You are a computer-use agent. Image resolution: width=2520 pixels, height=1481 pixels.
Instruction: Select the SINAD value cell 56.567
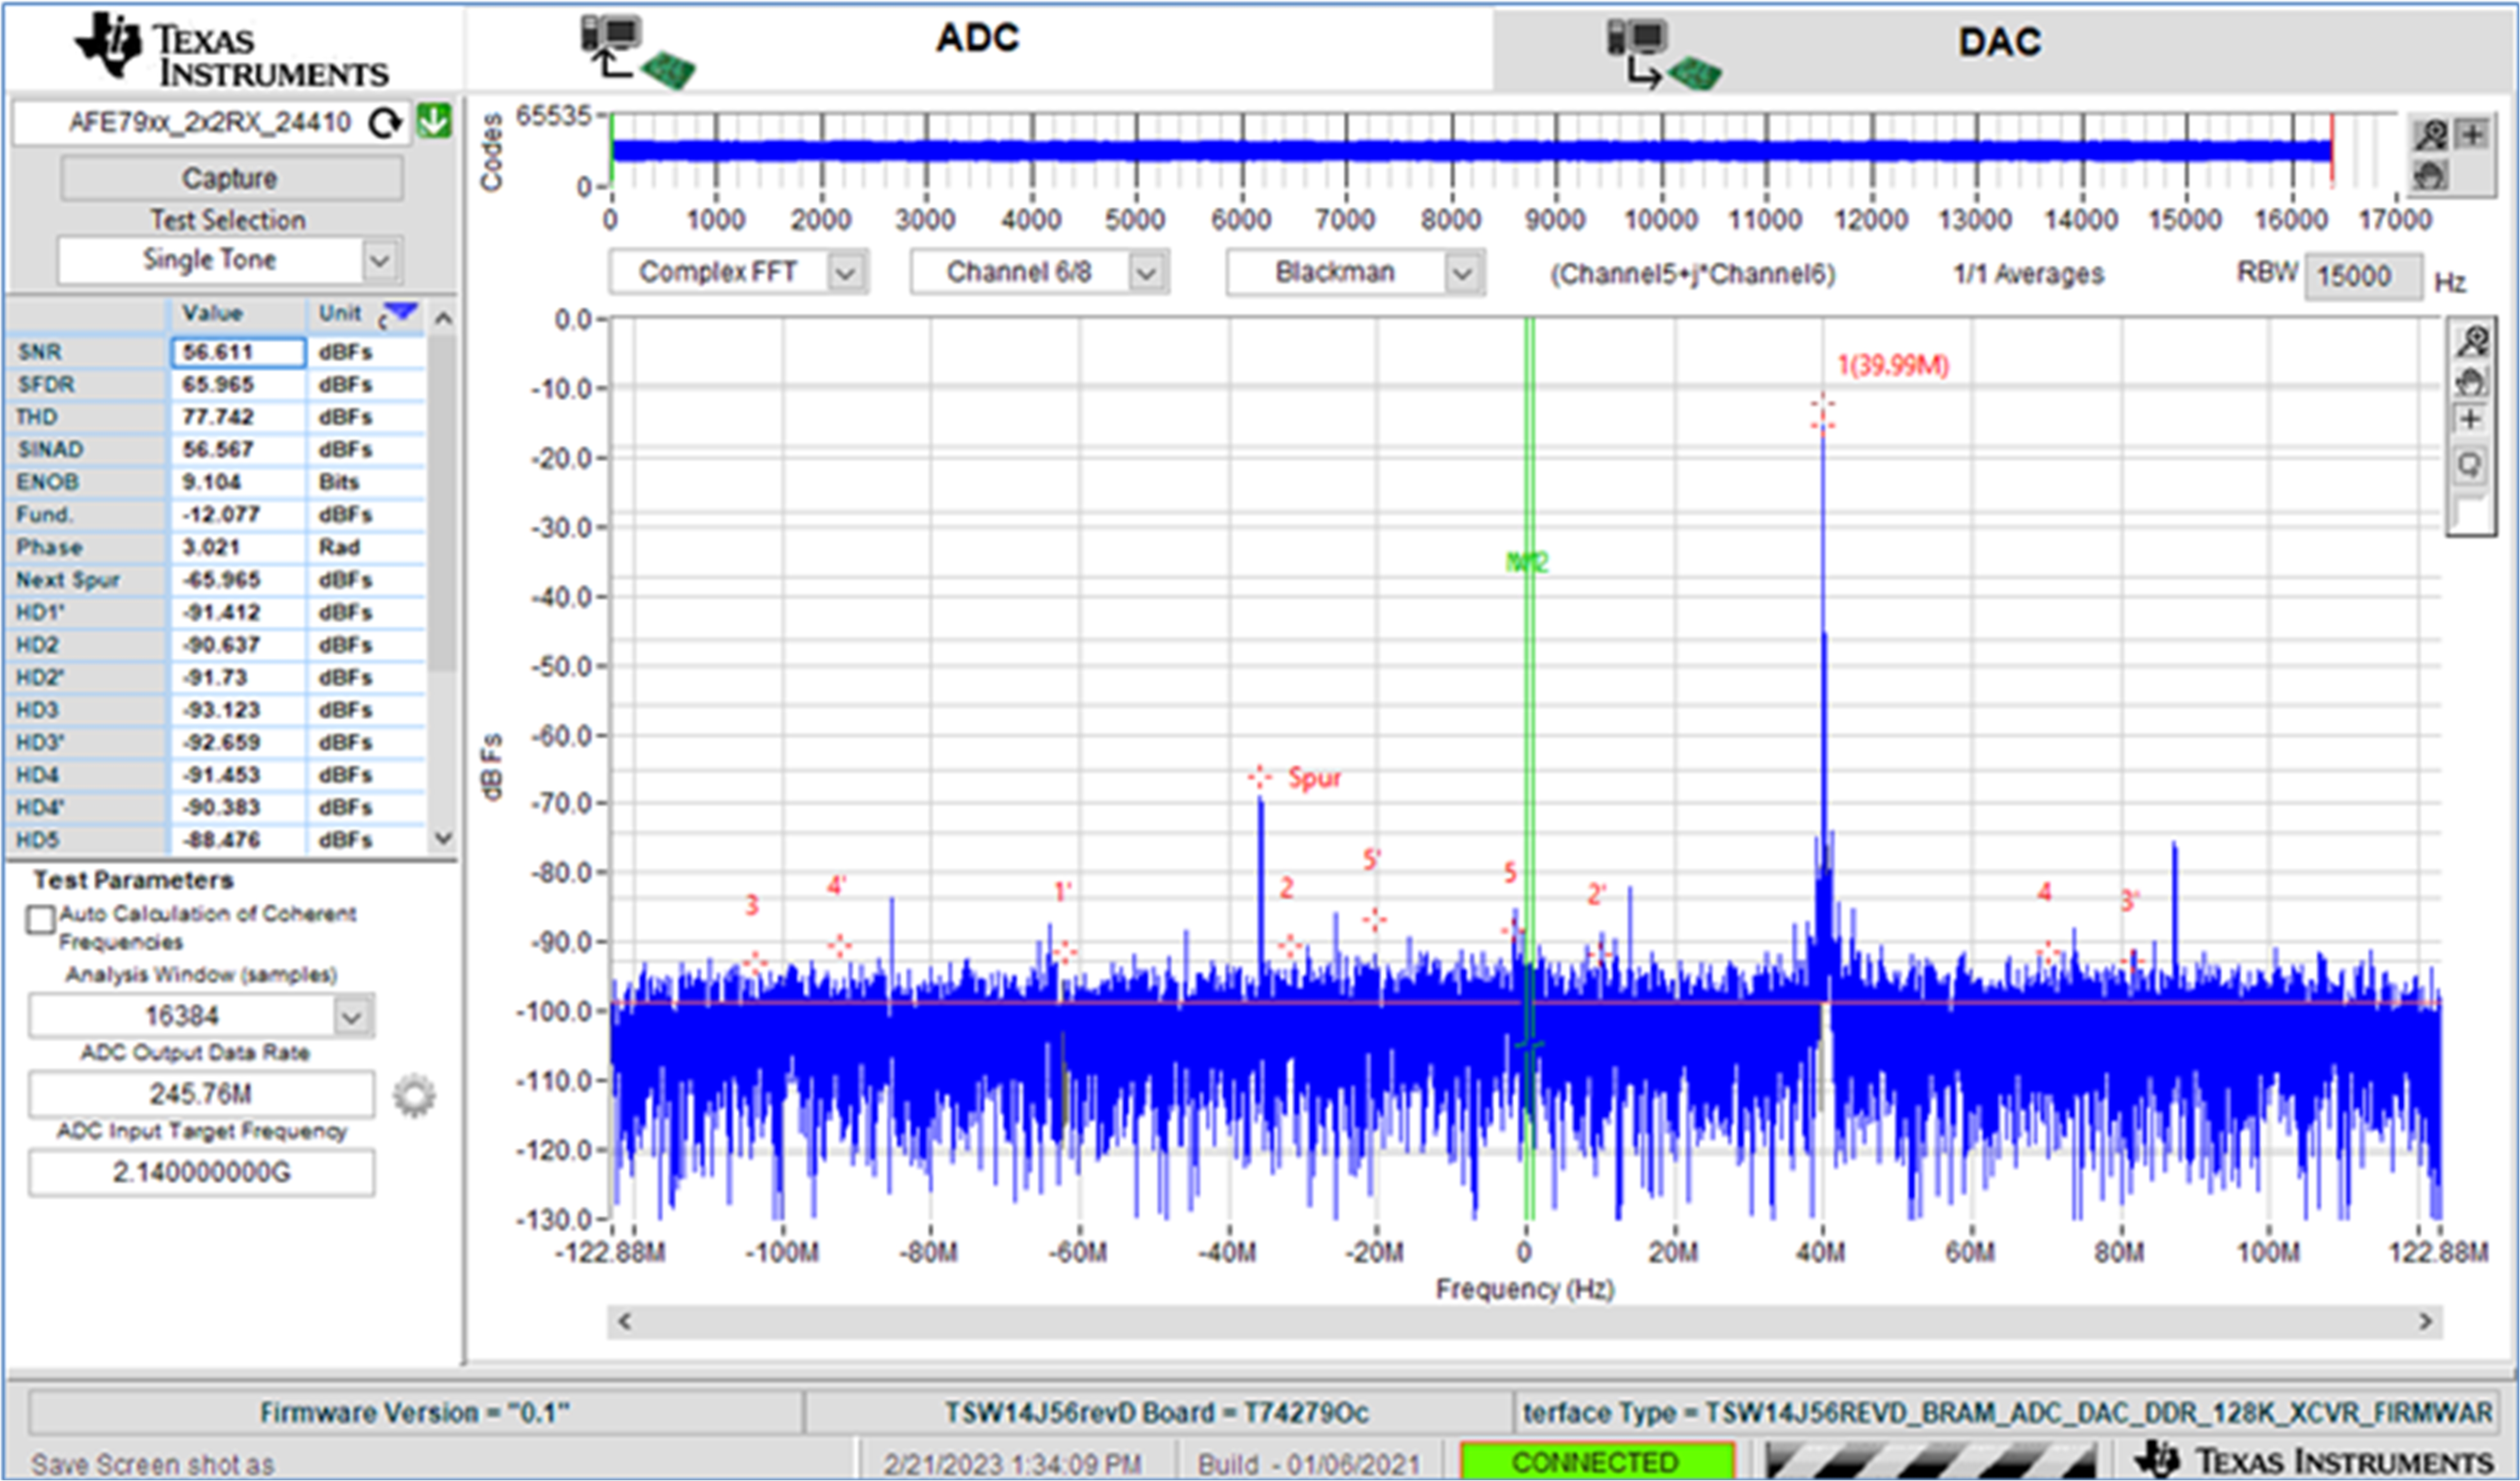tap(238, 449)
